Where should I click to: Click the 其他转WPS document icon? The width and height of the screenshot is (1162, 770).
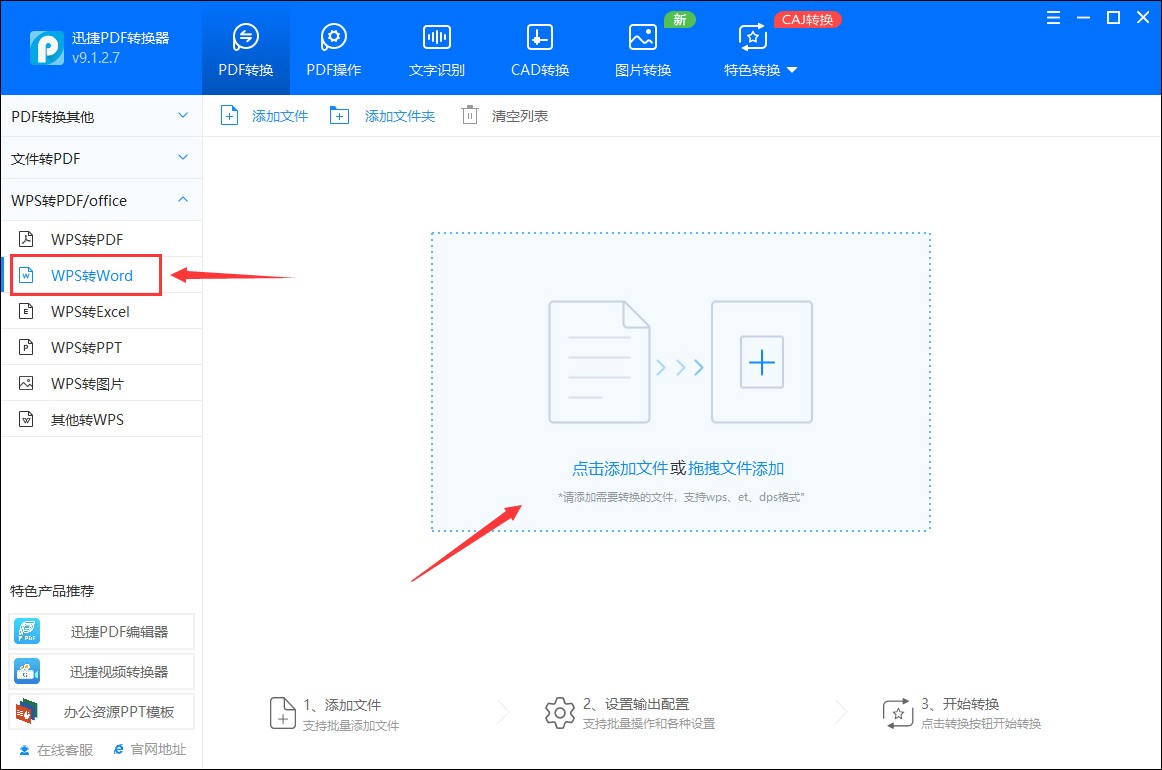point(26,419)
